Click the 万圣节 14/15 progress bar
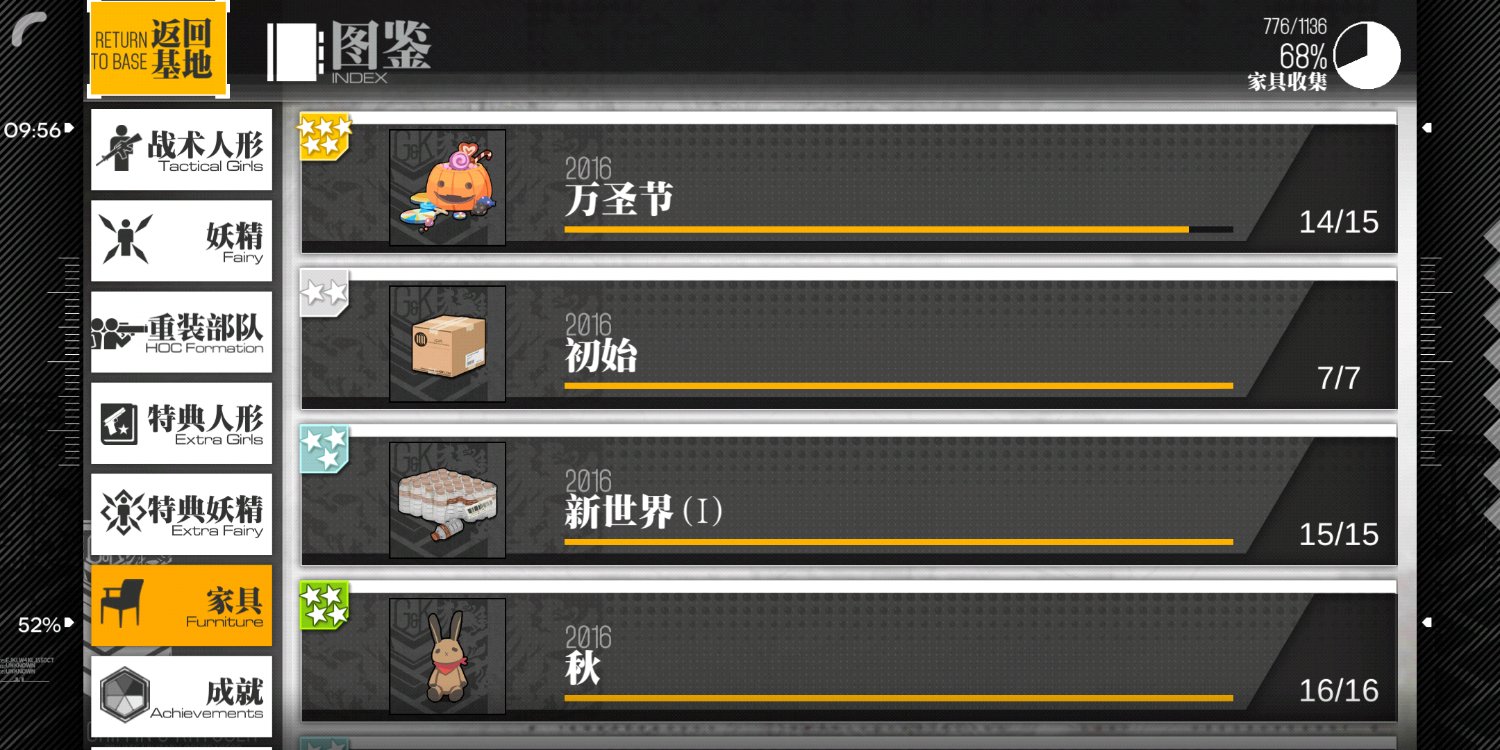Viewport: 1500px width, 750px height. pyautogui.click(x=898, y=230)
